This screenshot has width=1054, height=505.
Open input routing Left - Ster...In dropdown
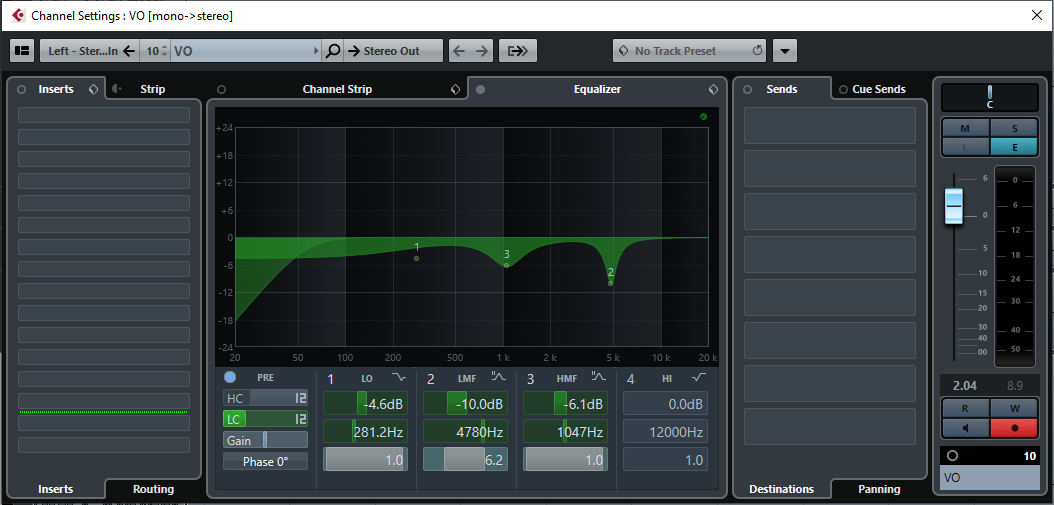pos(89,50)
